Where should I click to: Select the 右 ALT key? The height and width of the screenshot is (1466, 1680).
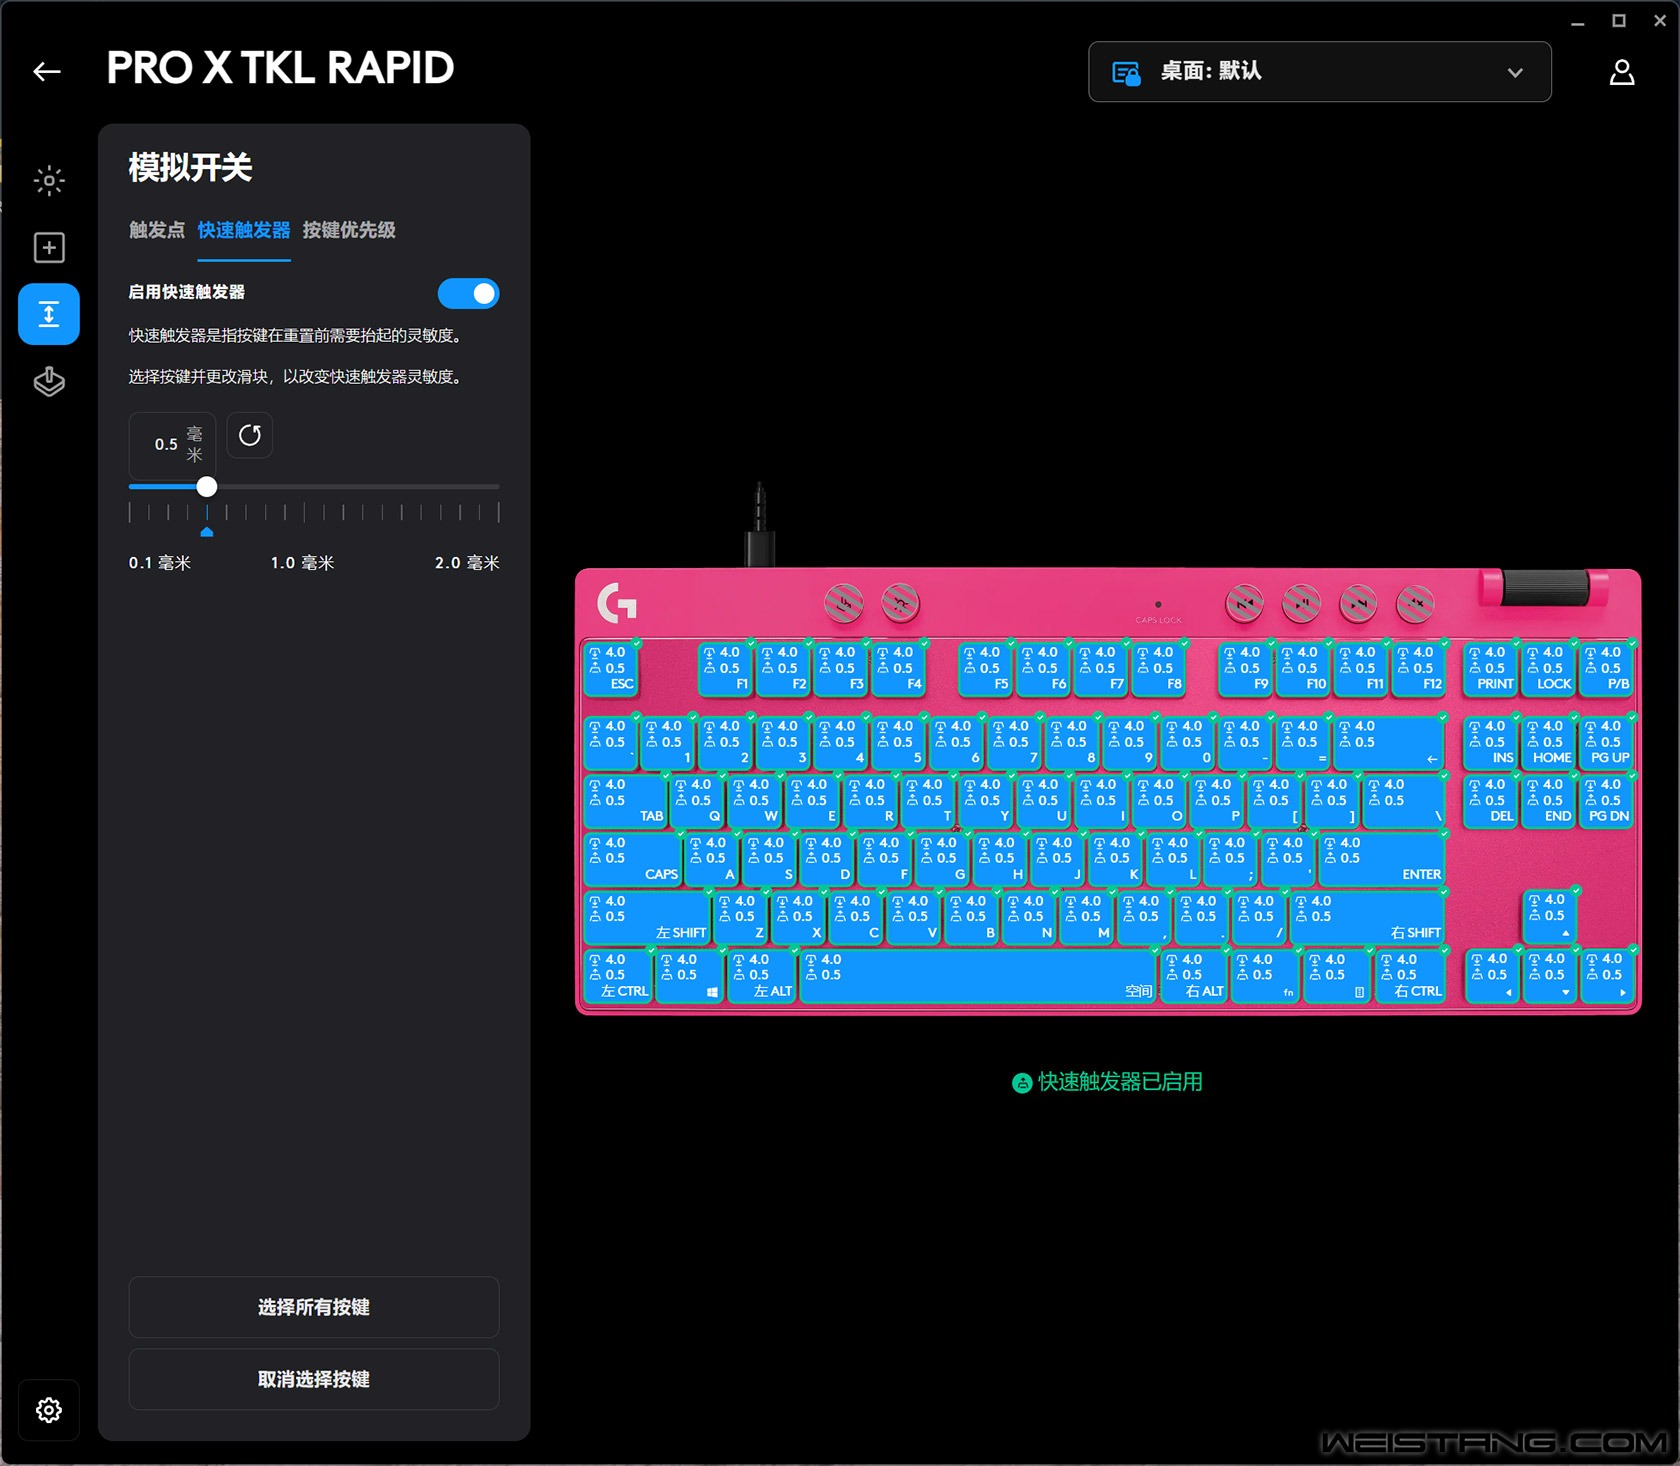1193,976
